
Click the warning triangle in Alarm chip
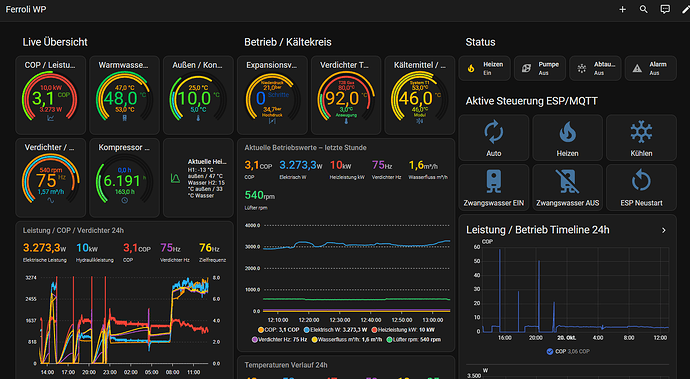(x=637, y=68)
